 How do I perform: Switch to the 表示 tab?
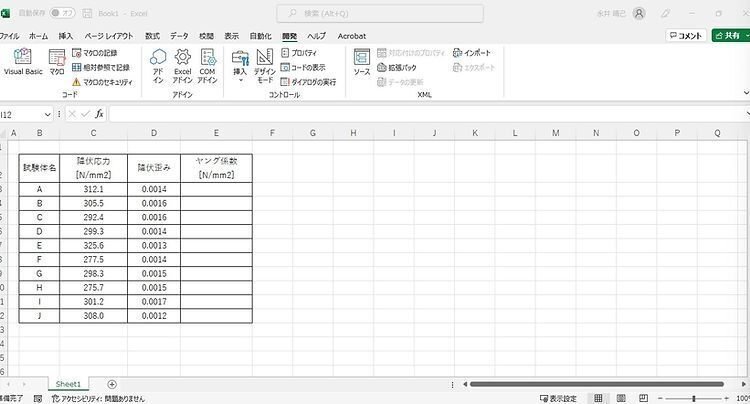coord(232,36)
